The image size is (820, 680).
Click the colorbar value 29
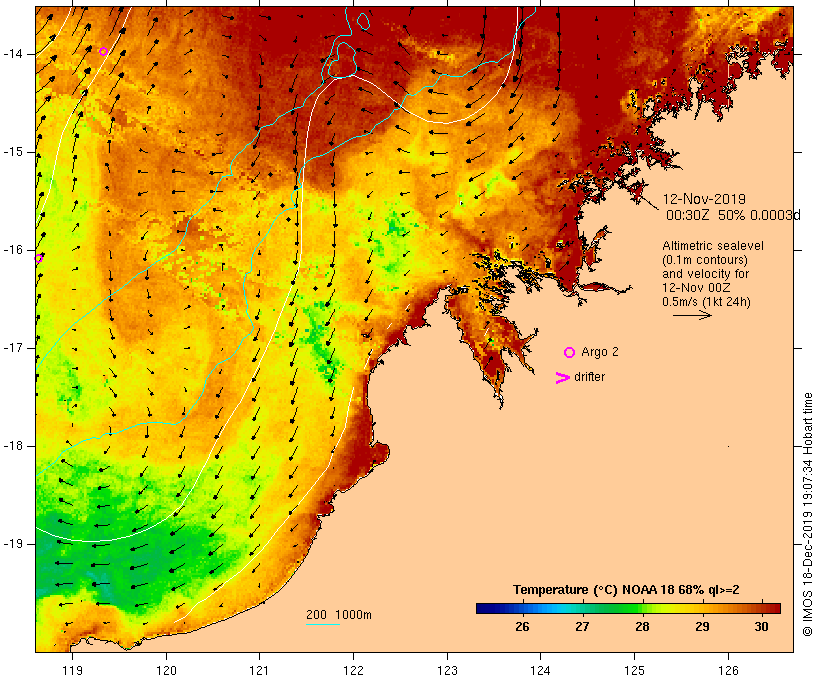click(702, 627)
